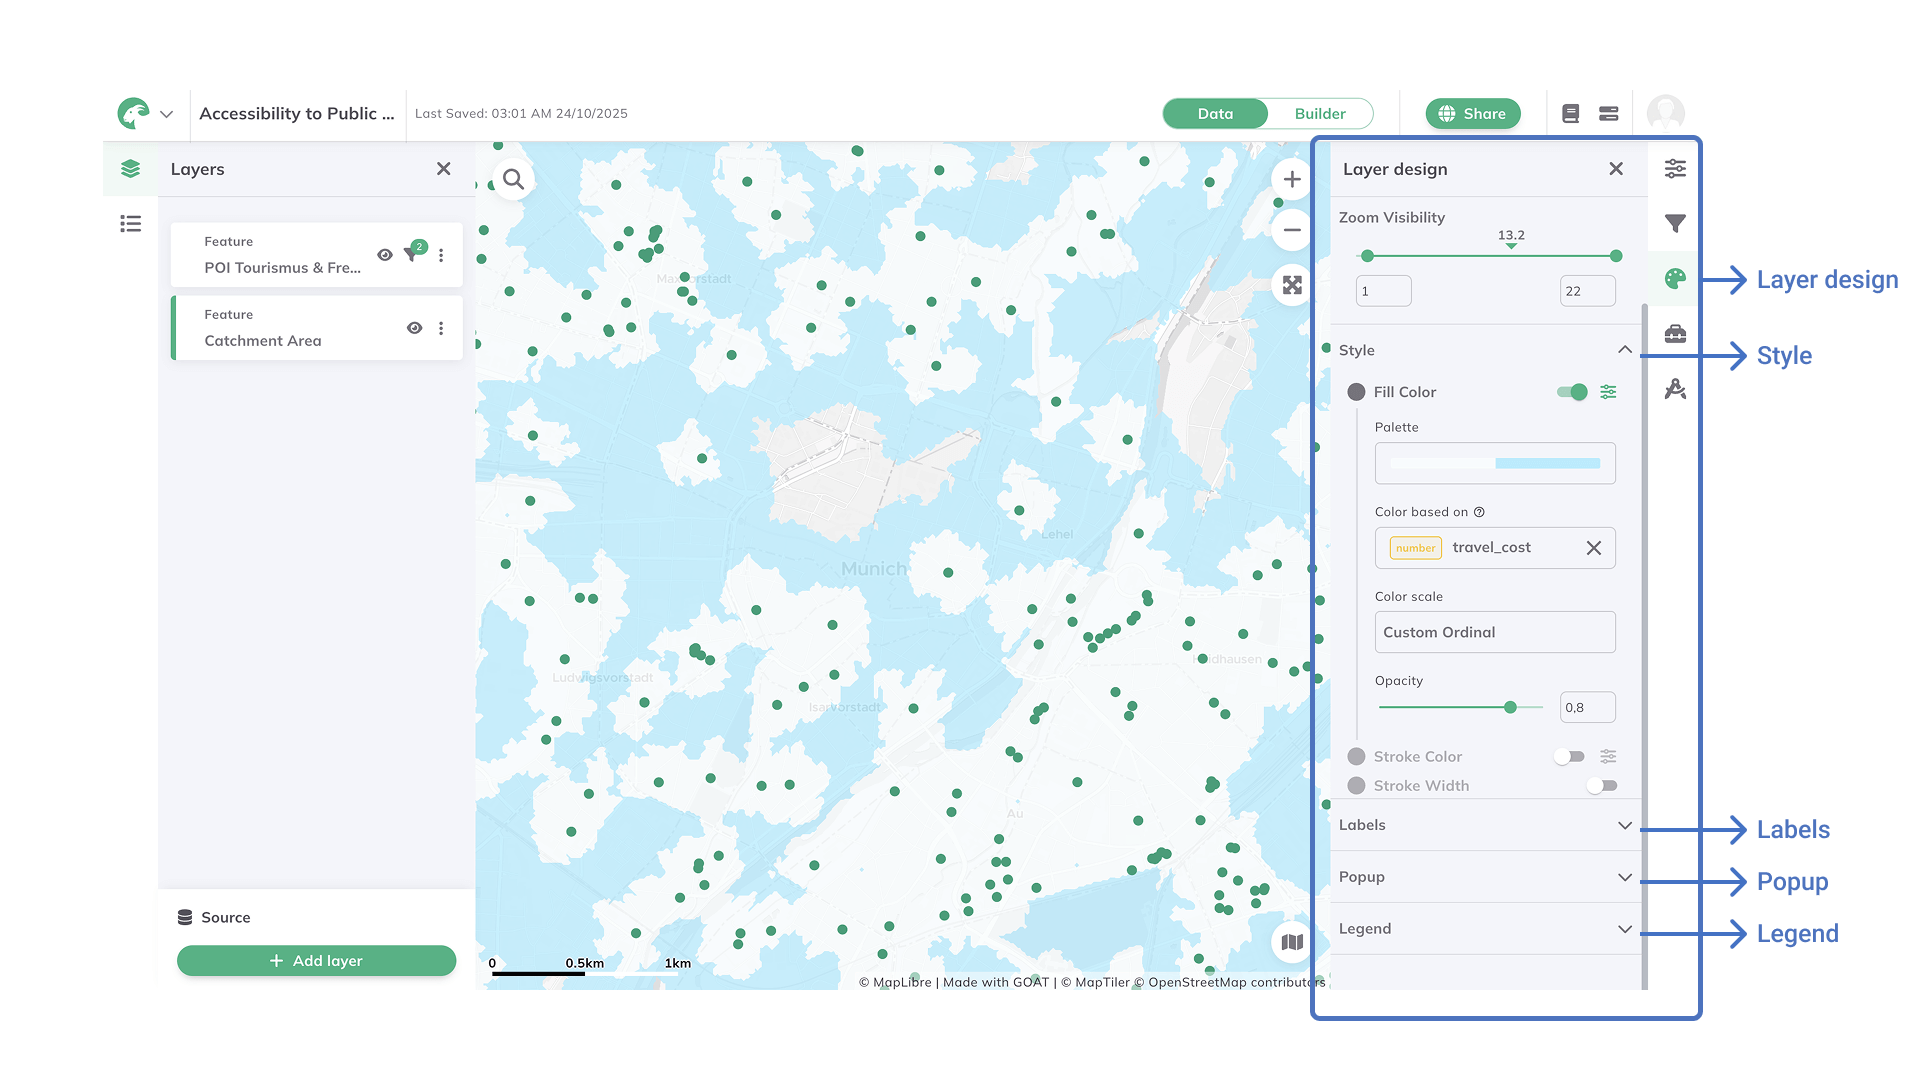Zoom out on the map

(x=1292, y=231)
